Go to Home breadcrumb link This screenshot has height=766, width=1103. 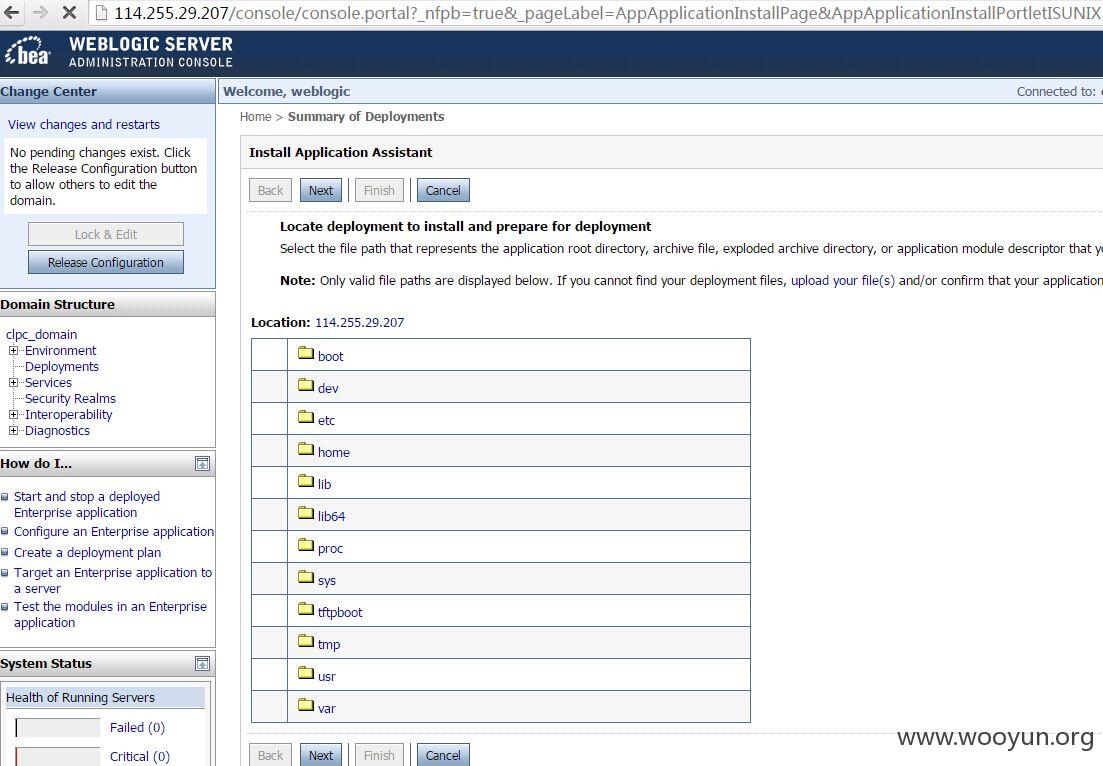click(x=255, y=117)
